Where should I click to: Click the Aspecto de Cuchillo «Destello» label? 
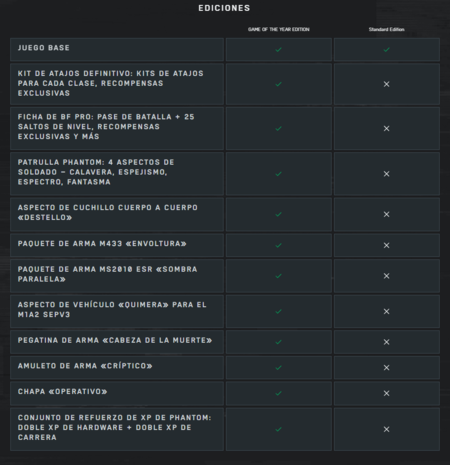click(108, 212)
